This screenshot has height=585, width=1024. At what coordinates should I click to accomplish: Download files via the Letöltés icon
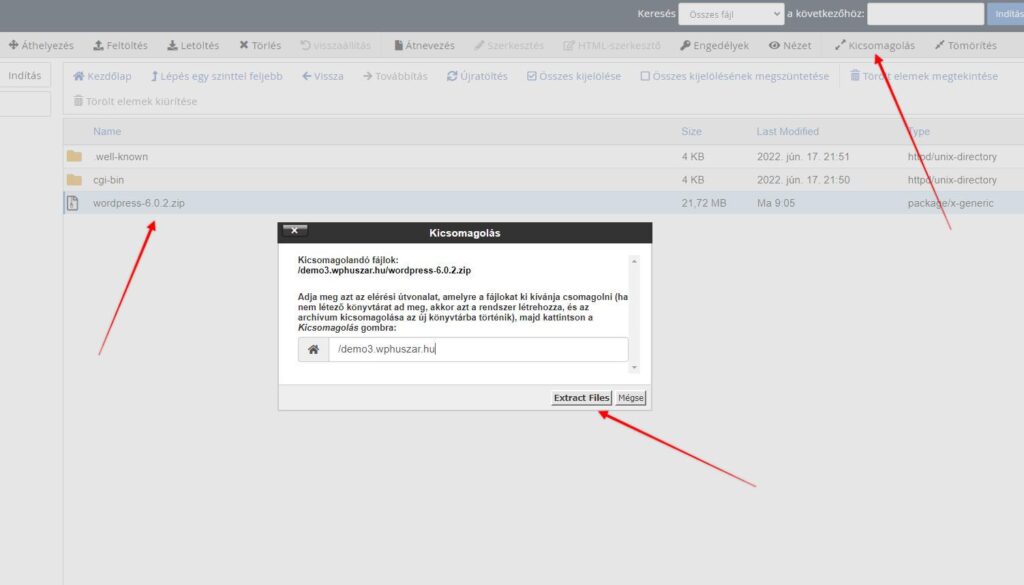[x=194, y=44]
